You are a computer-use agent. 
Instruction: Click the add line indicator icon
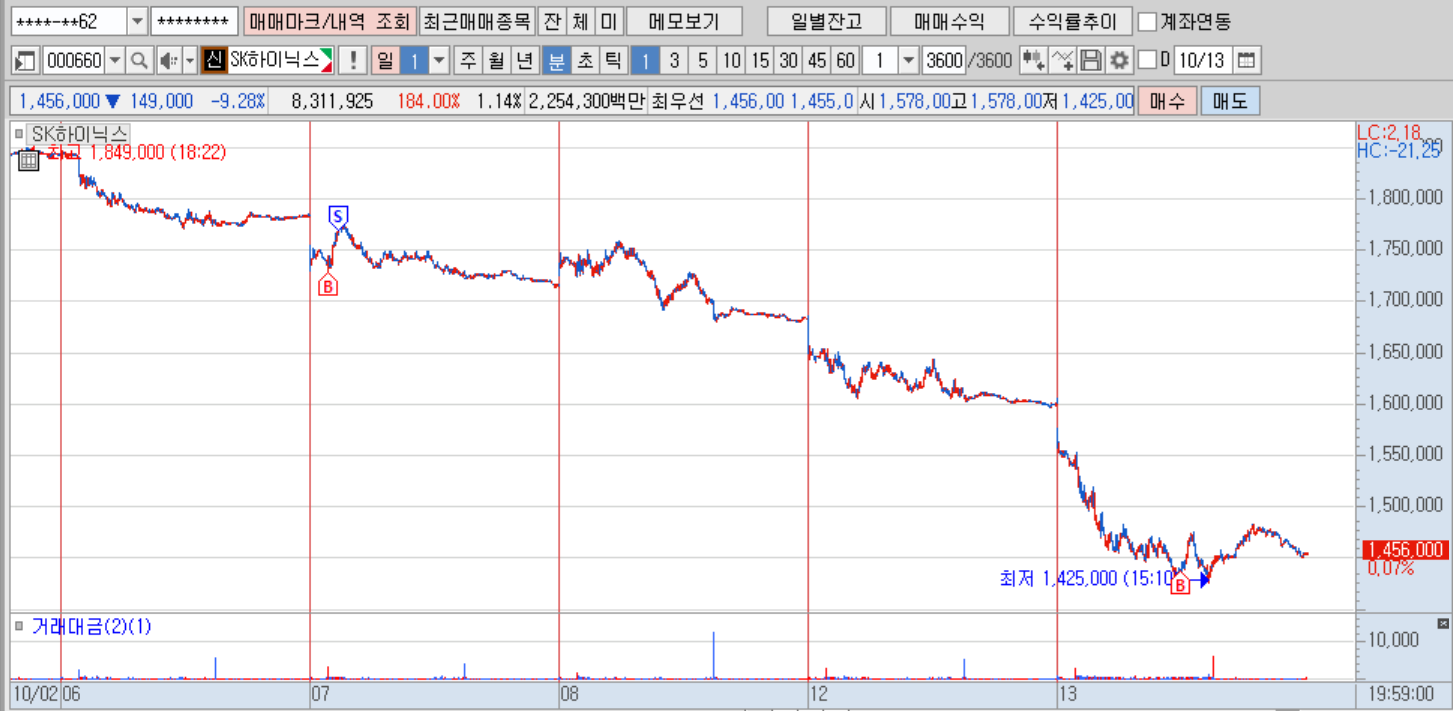(x=1063, y=60)
